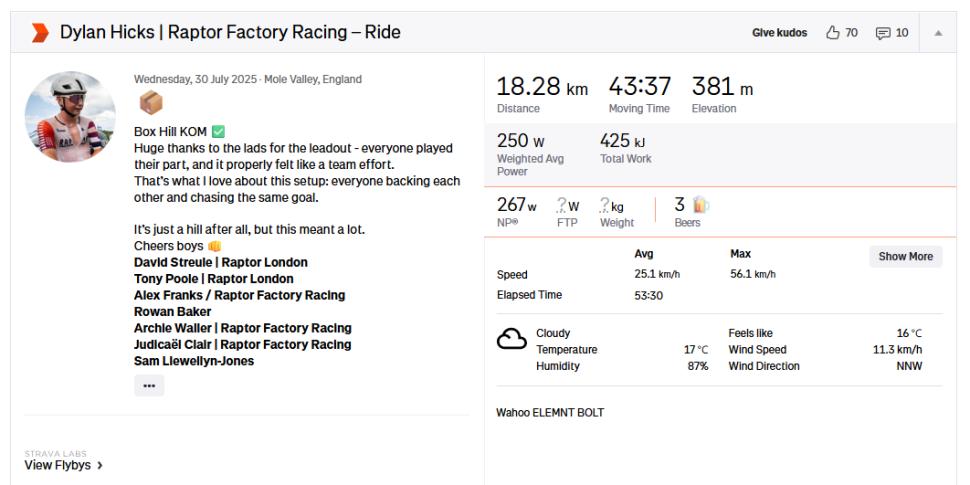Collapse the activity header with the up arrow
The height and width of the screenshot is (485, 970).
[x=938, y=33]
